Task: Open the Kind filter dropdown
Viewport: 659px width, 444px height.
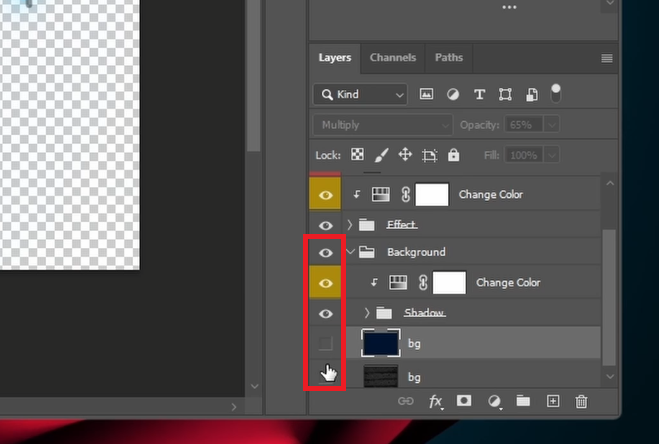Action: click(x=360, y=94)
